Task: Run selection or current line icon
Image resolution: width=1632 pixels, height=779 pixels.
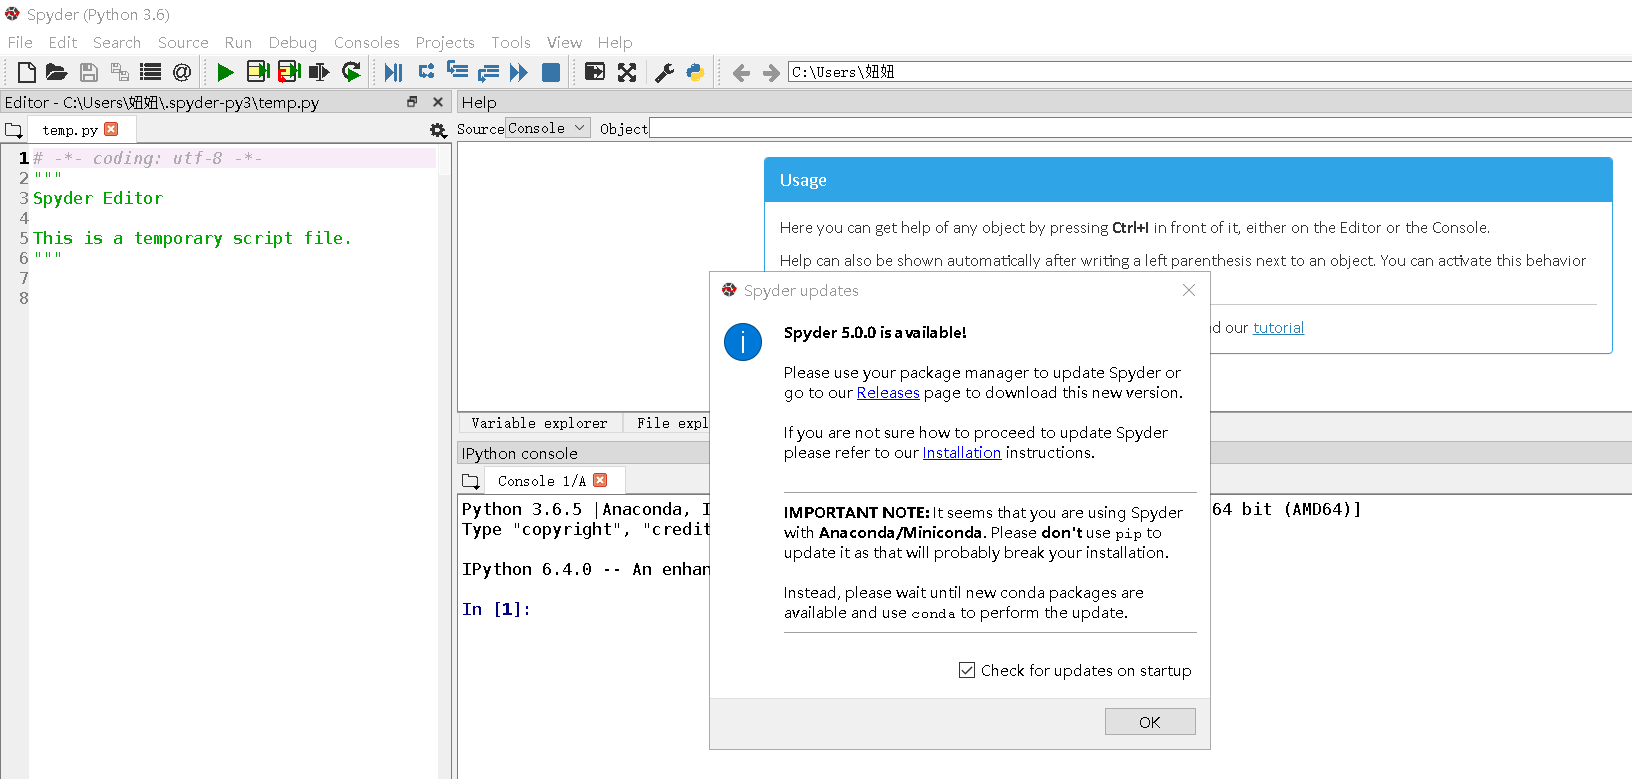Action: click(x=319, y=72)
